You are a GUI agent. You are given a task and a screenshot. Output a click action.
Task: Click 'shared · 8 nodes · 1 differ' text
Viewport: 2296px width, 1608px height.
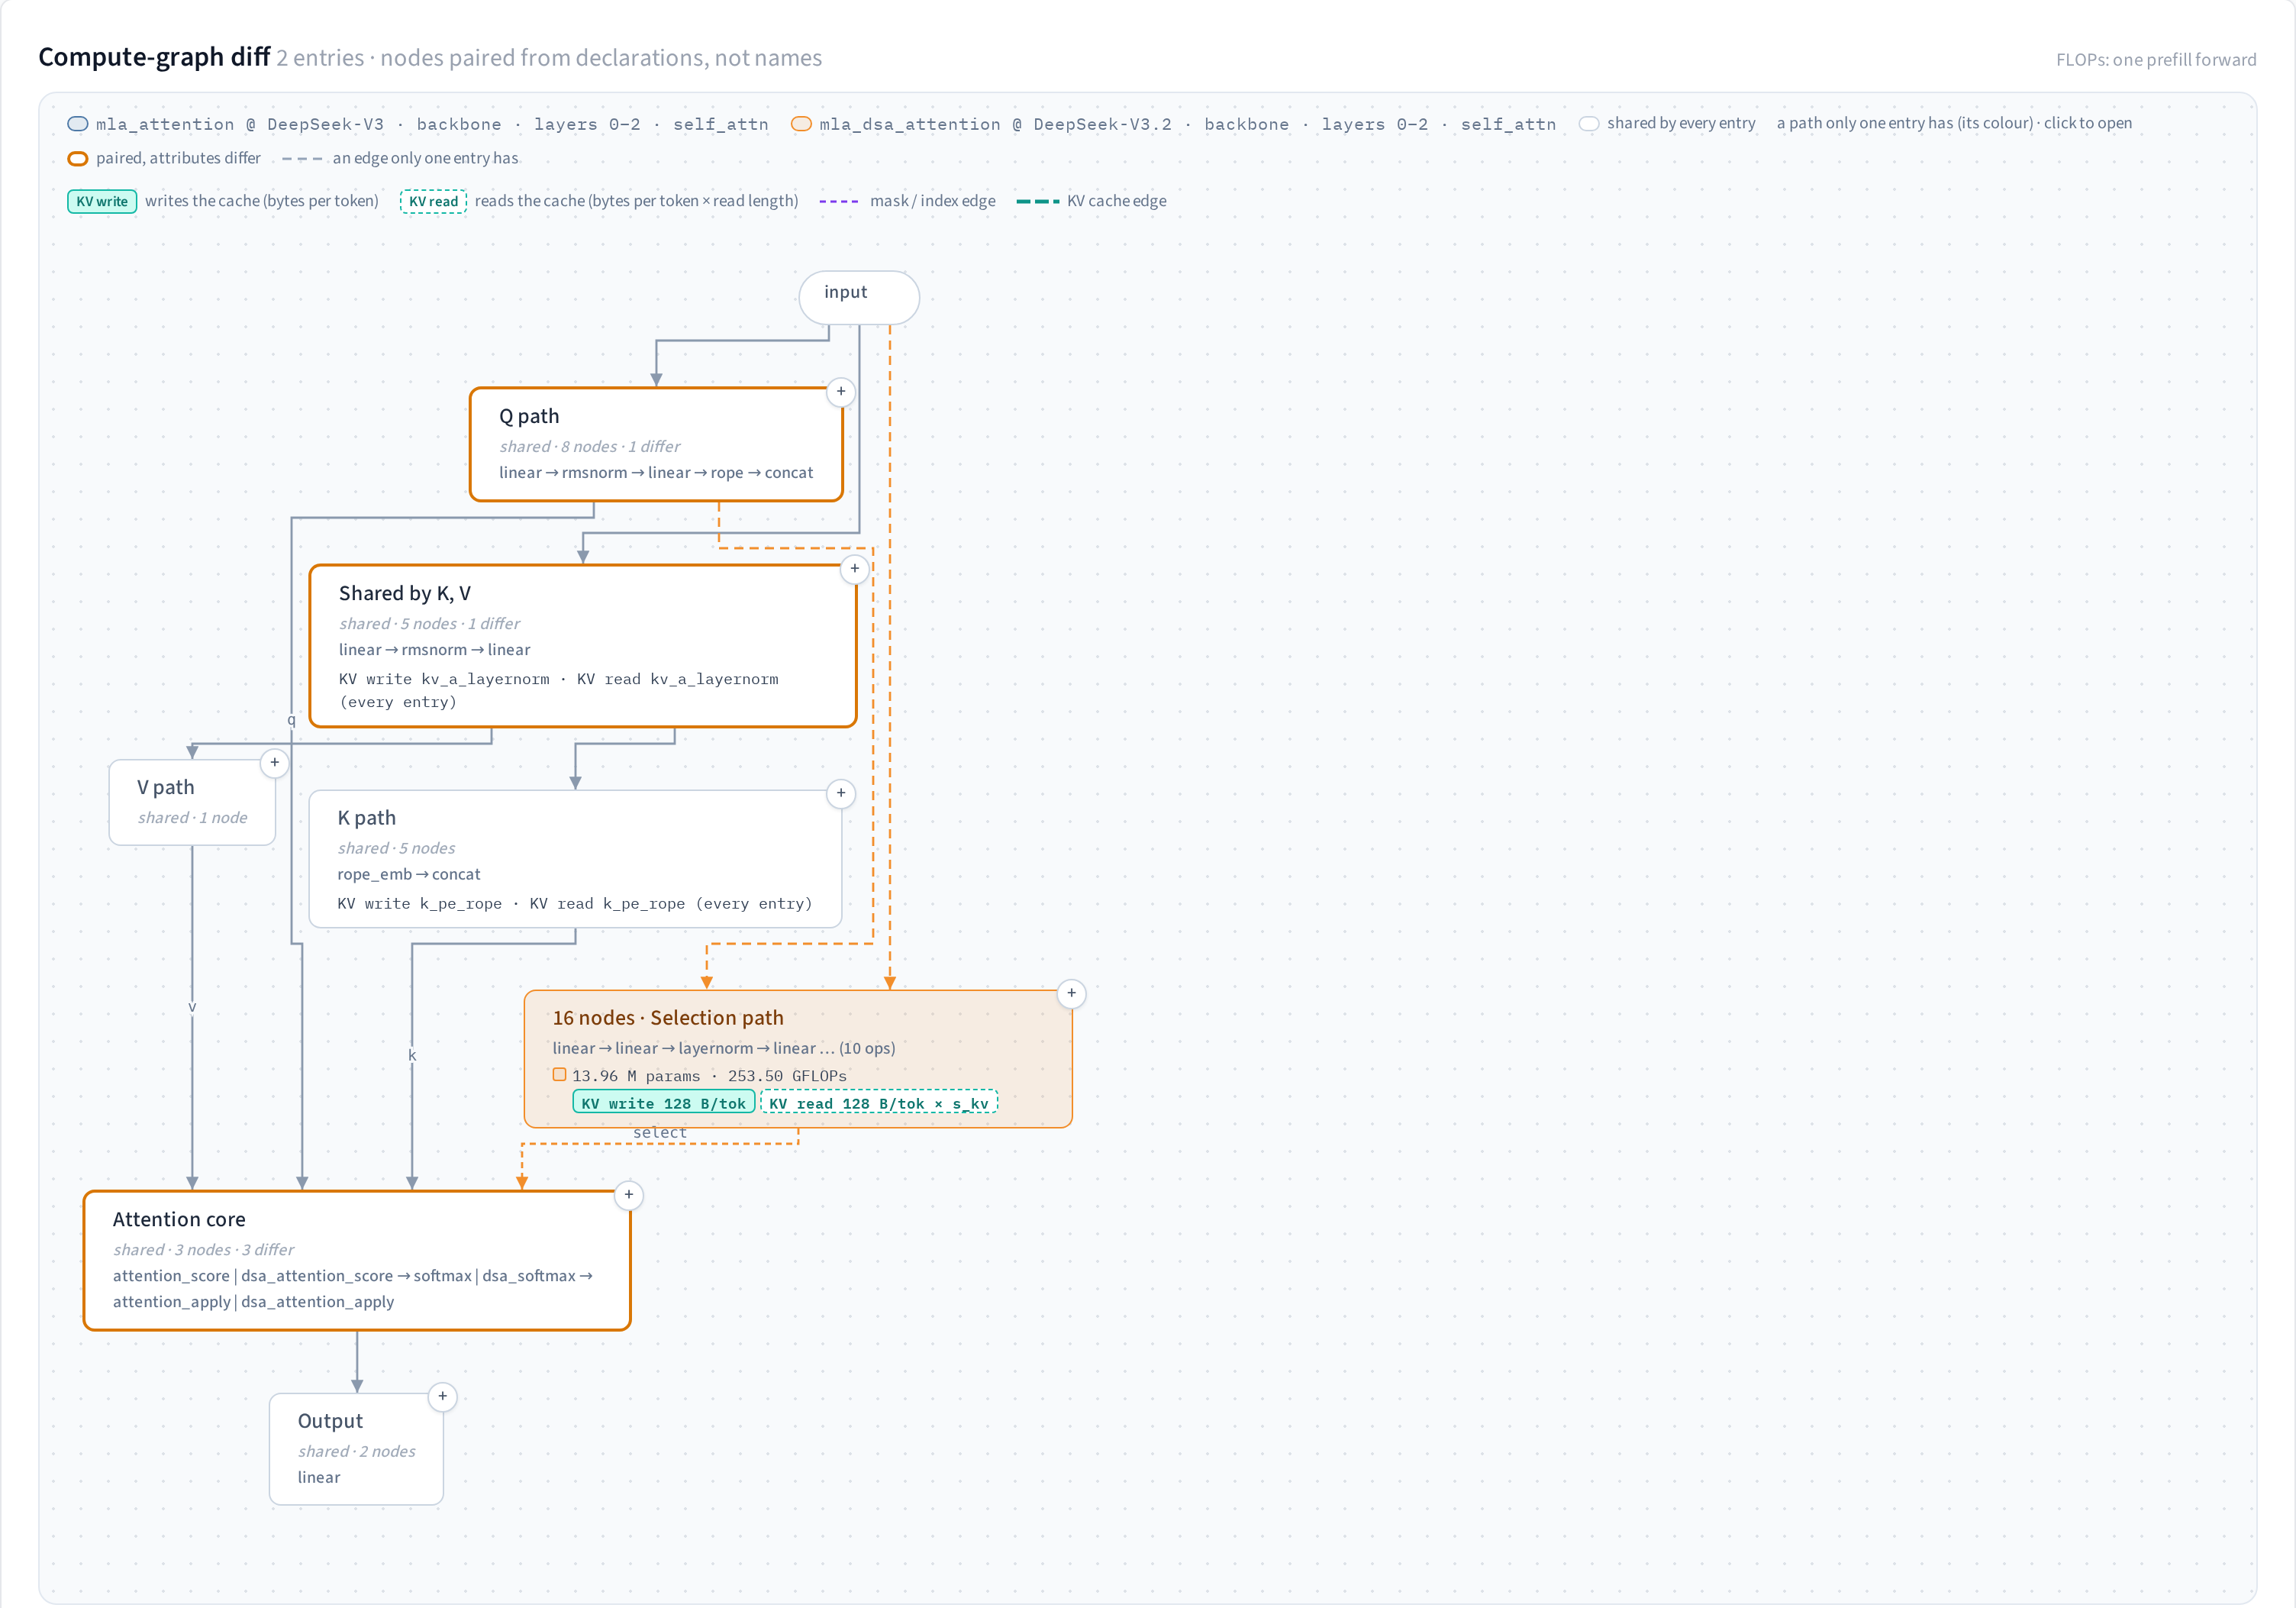(590, 446)
